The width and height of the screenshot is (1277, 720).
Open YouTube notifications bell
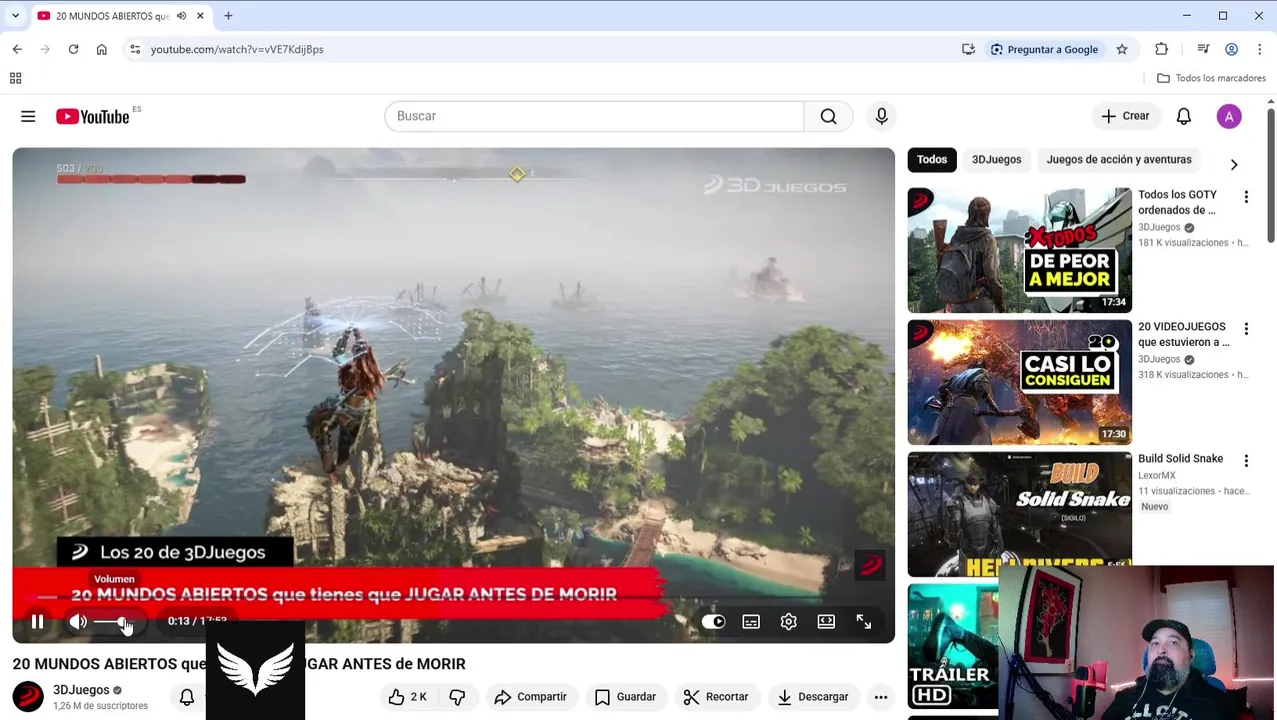click(1183, 116)
